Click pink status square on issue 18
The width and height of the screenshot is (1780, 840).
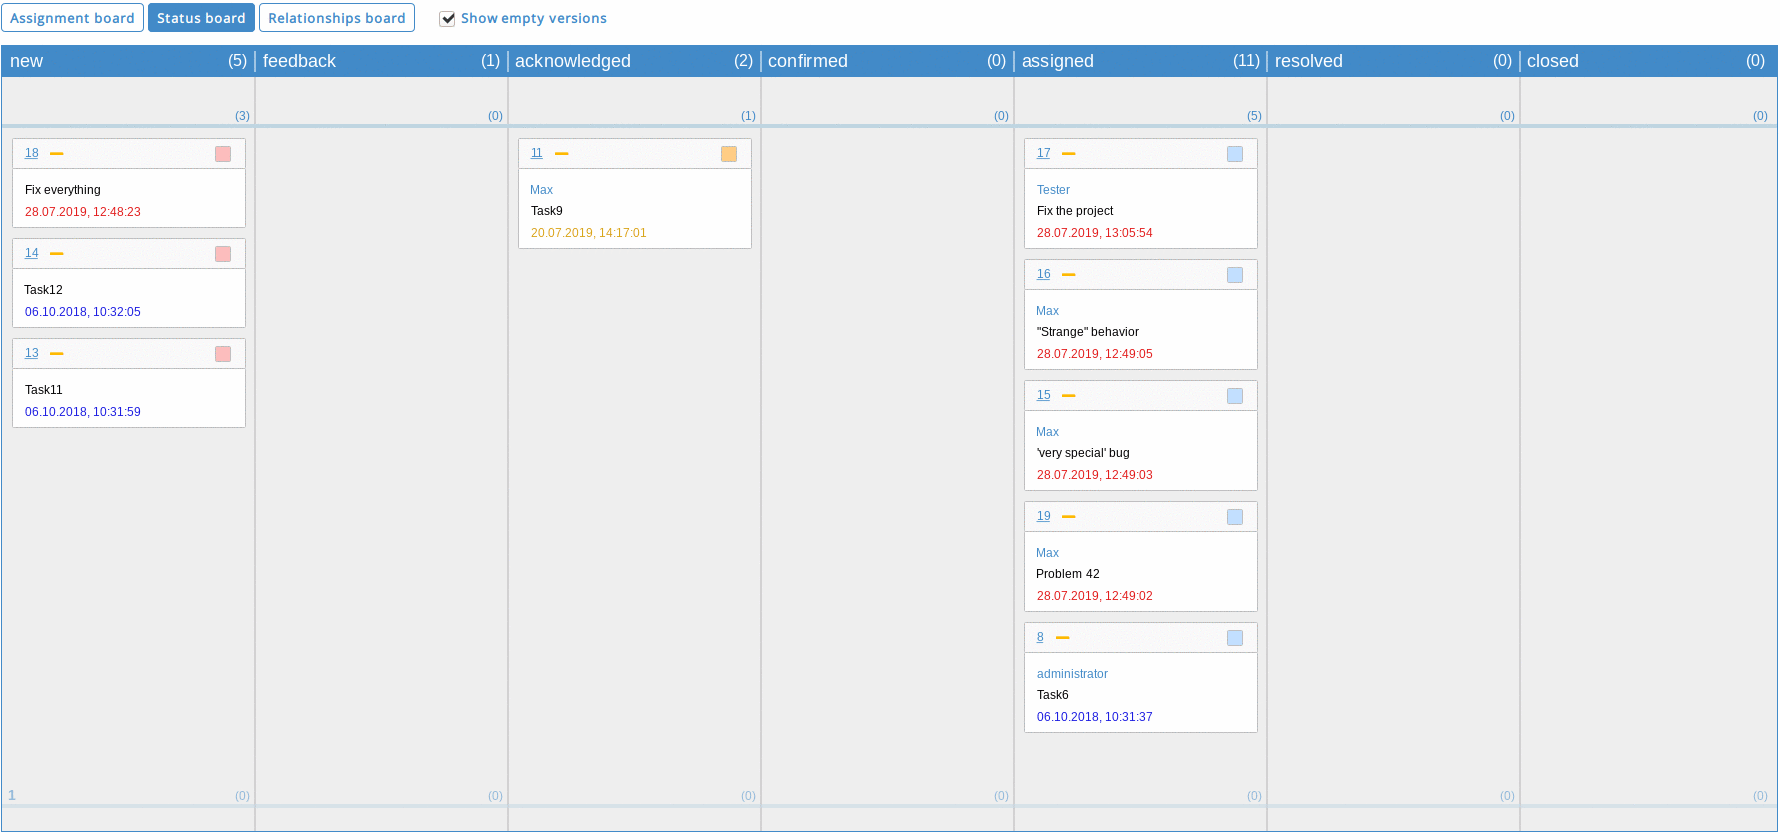click(x=223, y=154)
